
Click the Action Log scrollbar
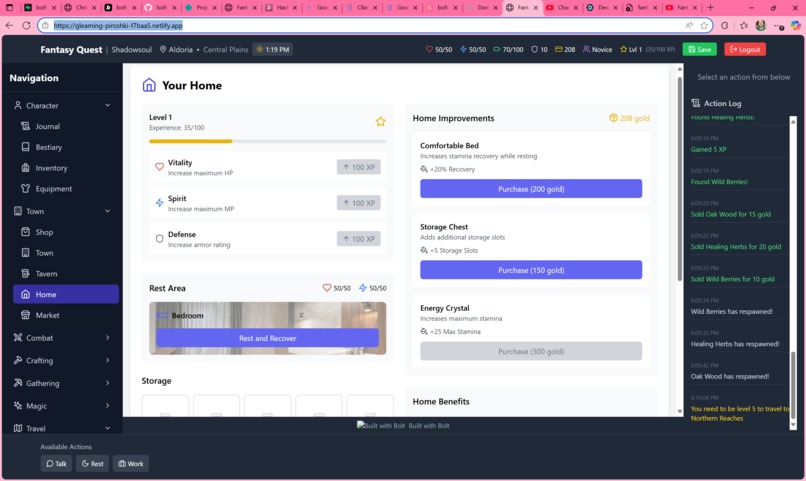(x=793, y=385)
